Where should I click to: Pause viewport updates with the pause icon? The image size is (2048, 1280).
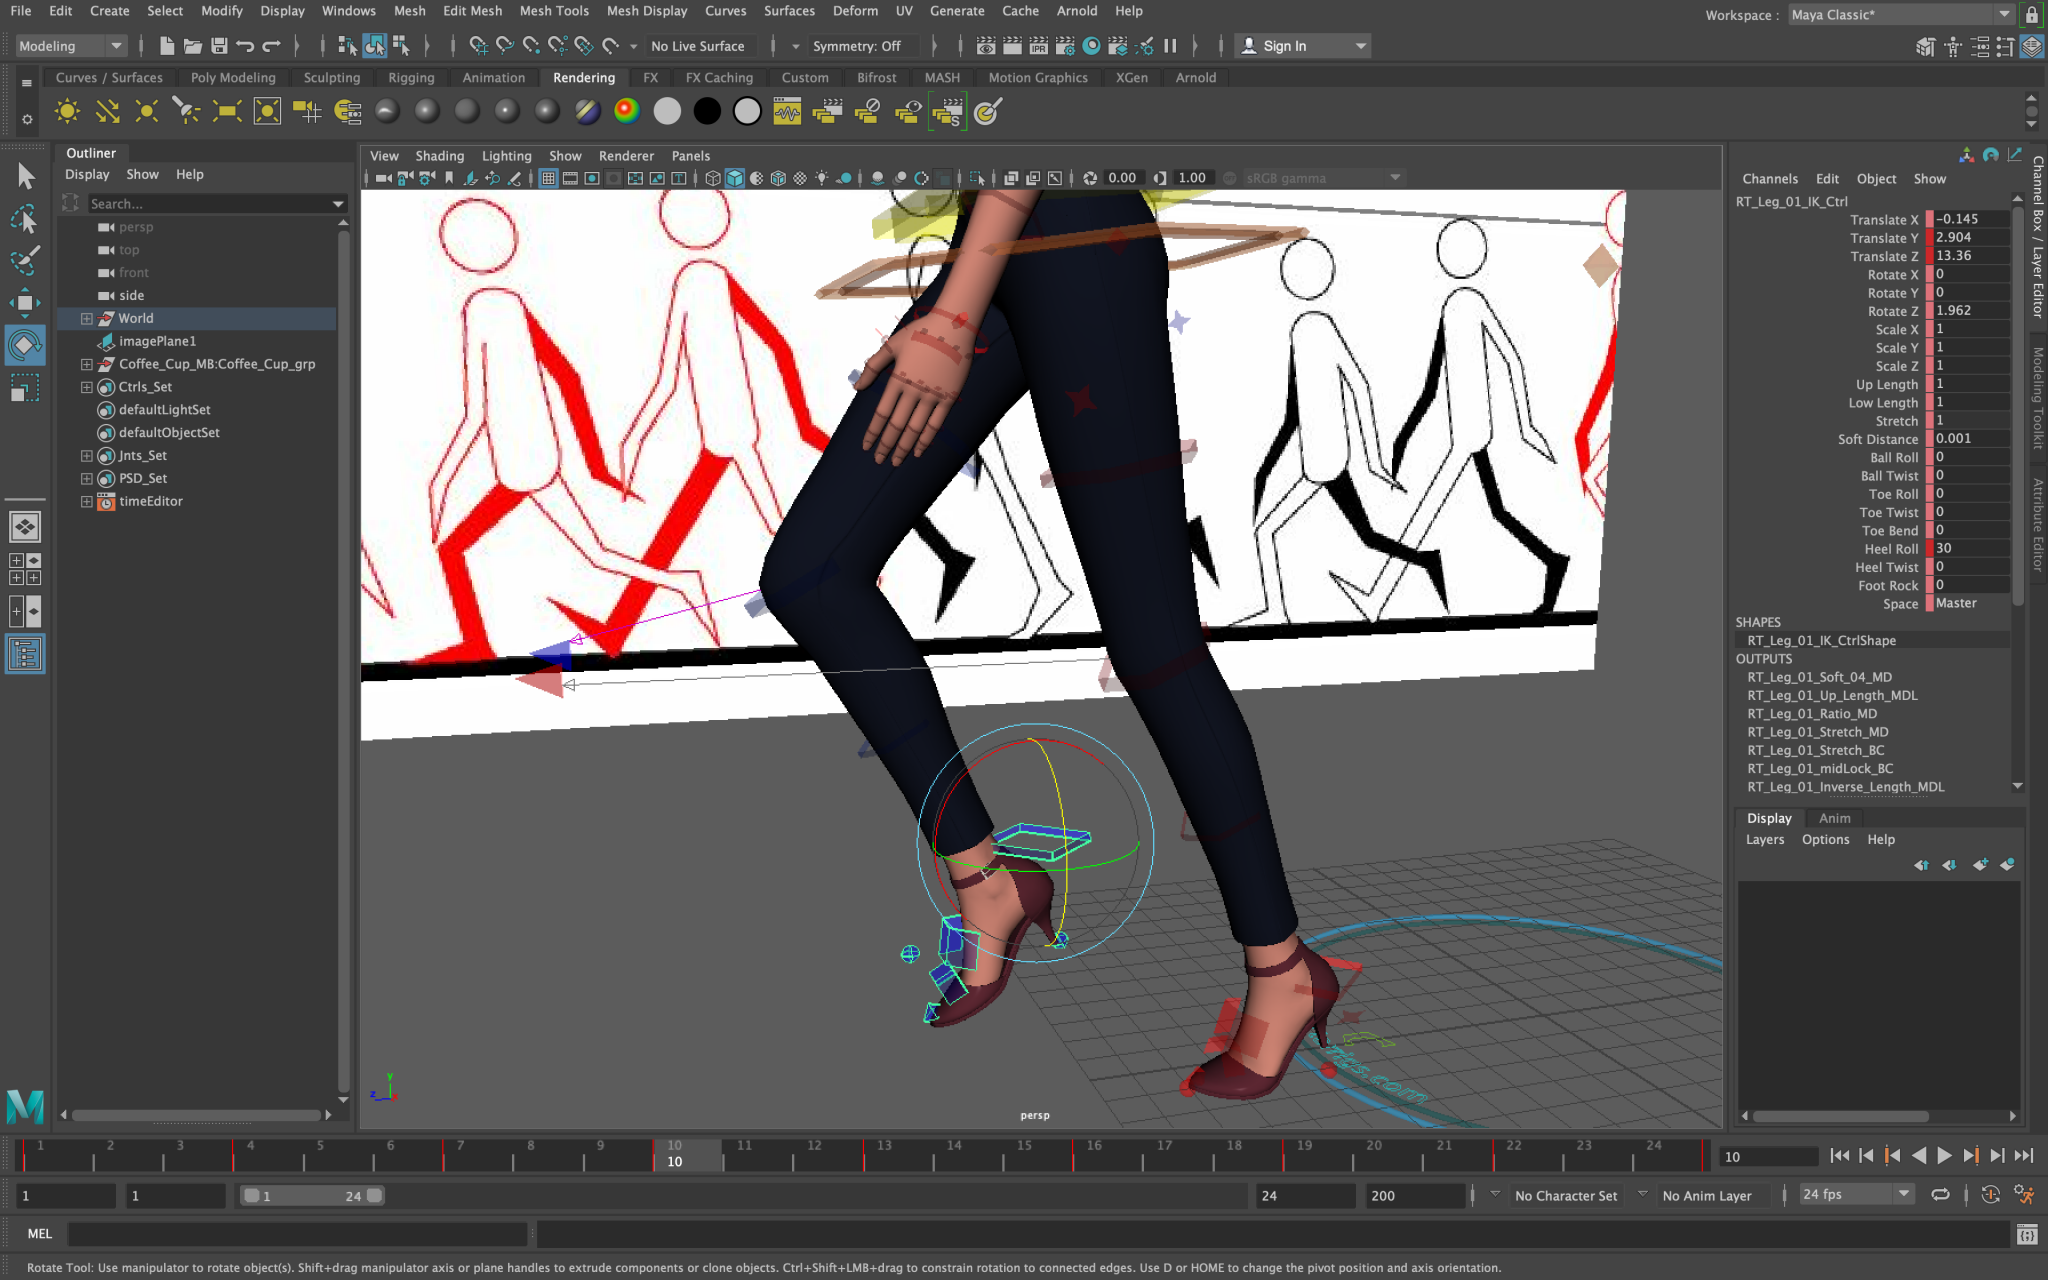(x=1171, y=46)
